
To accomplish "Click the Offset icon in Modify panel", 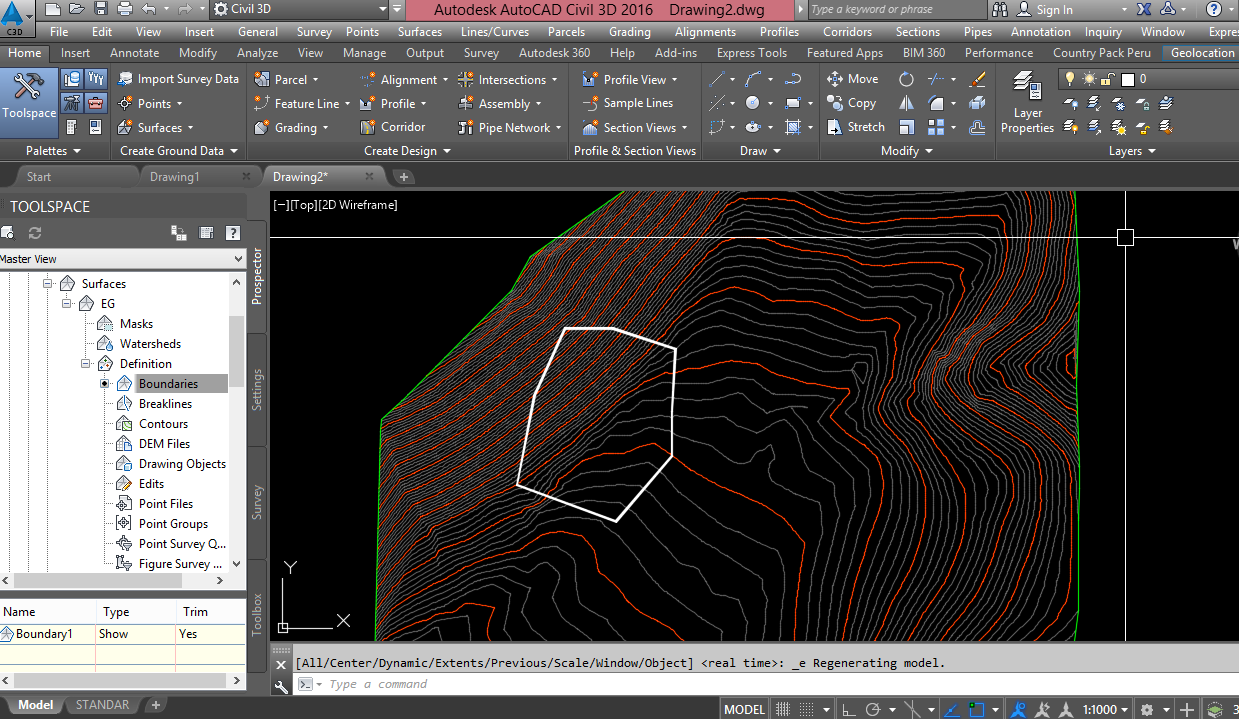I will [978, 127].
